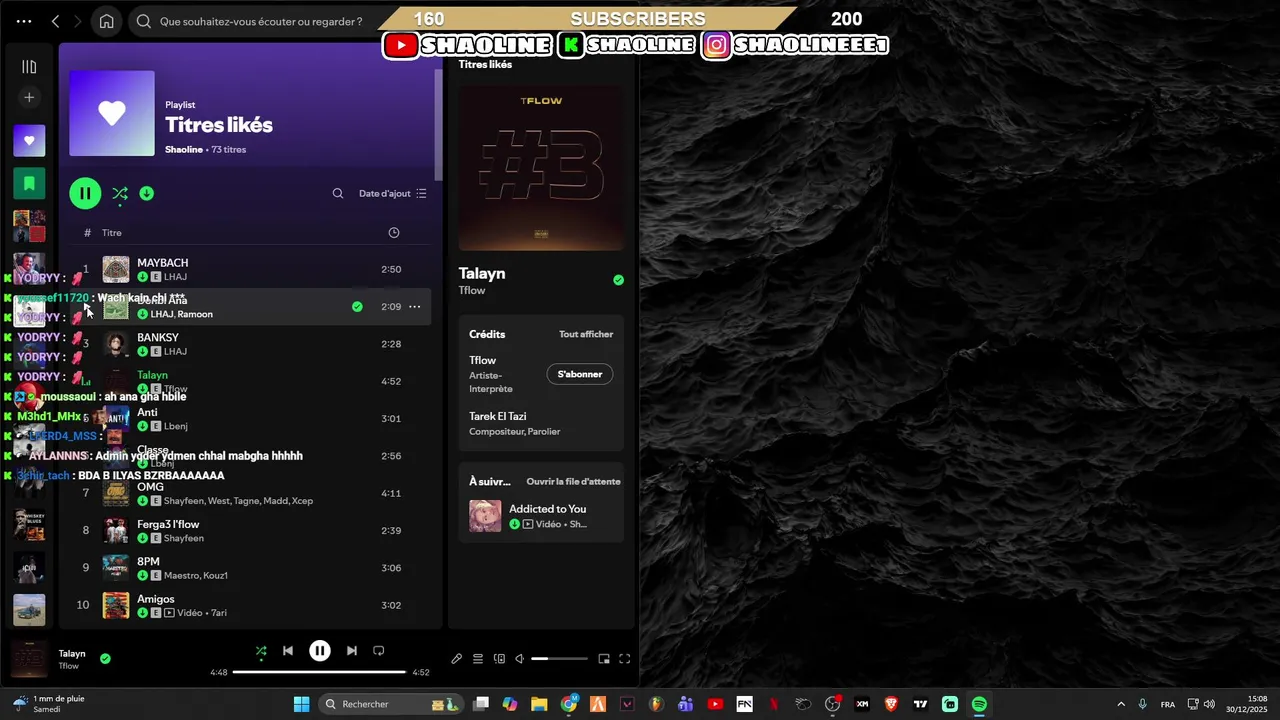
Task: Open mini player icon
Action: coord(604,659)
